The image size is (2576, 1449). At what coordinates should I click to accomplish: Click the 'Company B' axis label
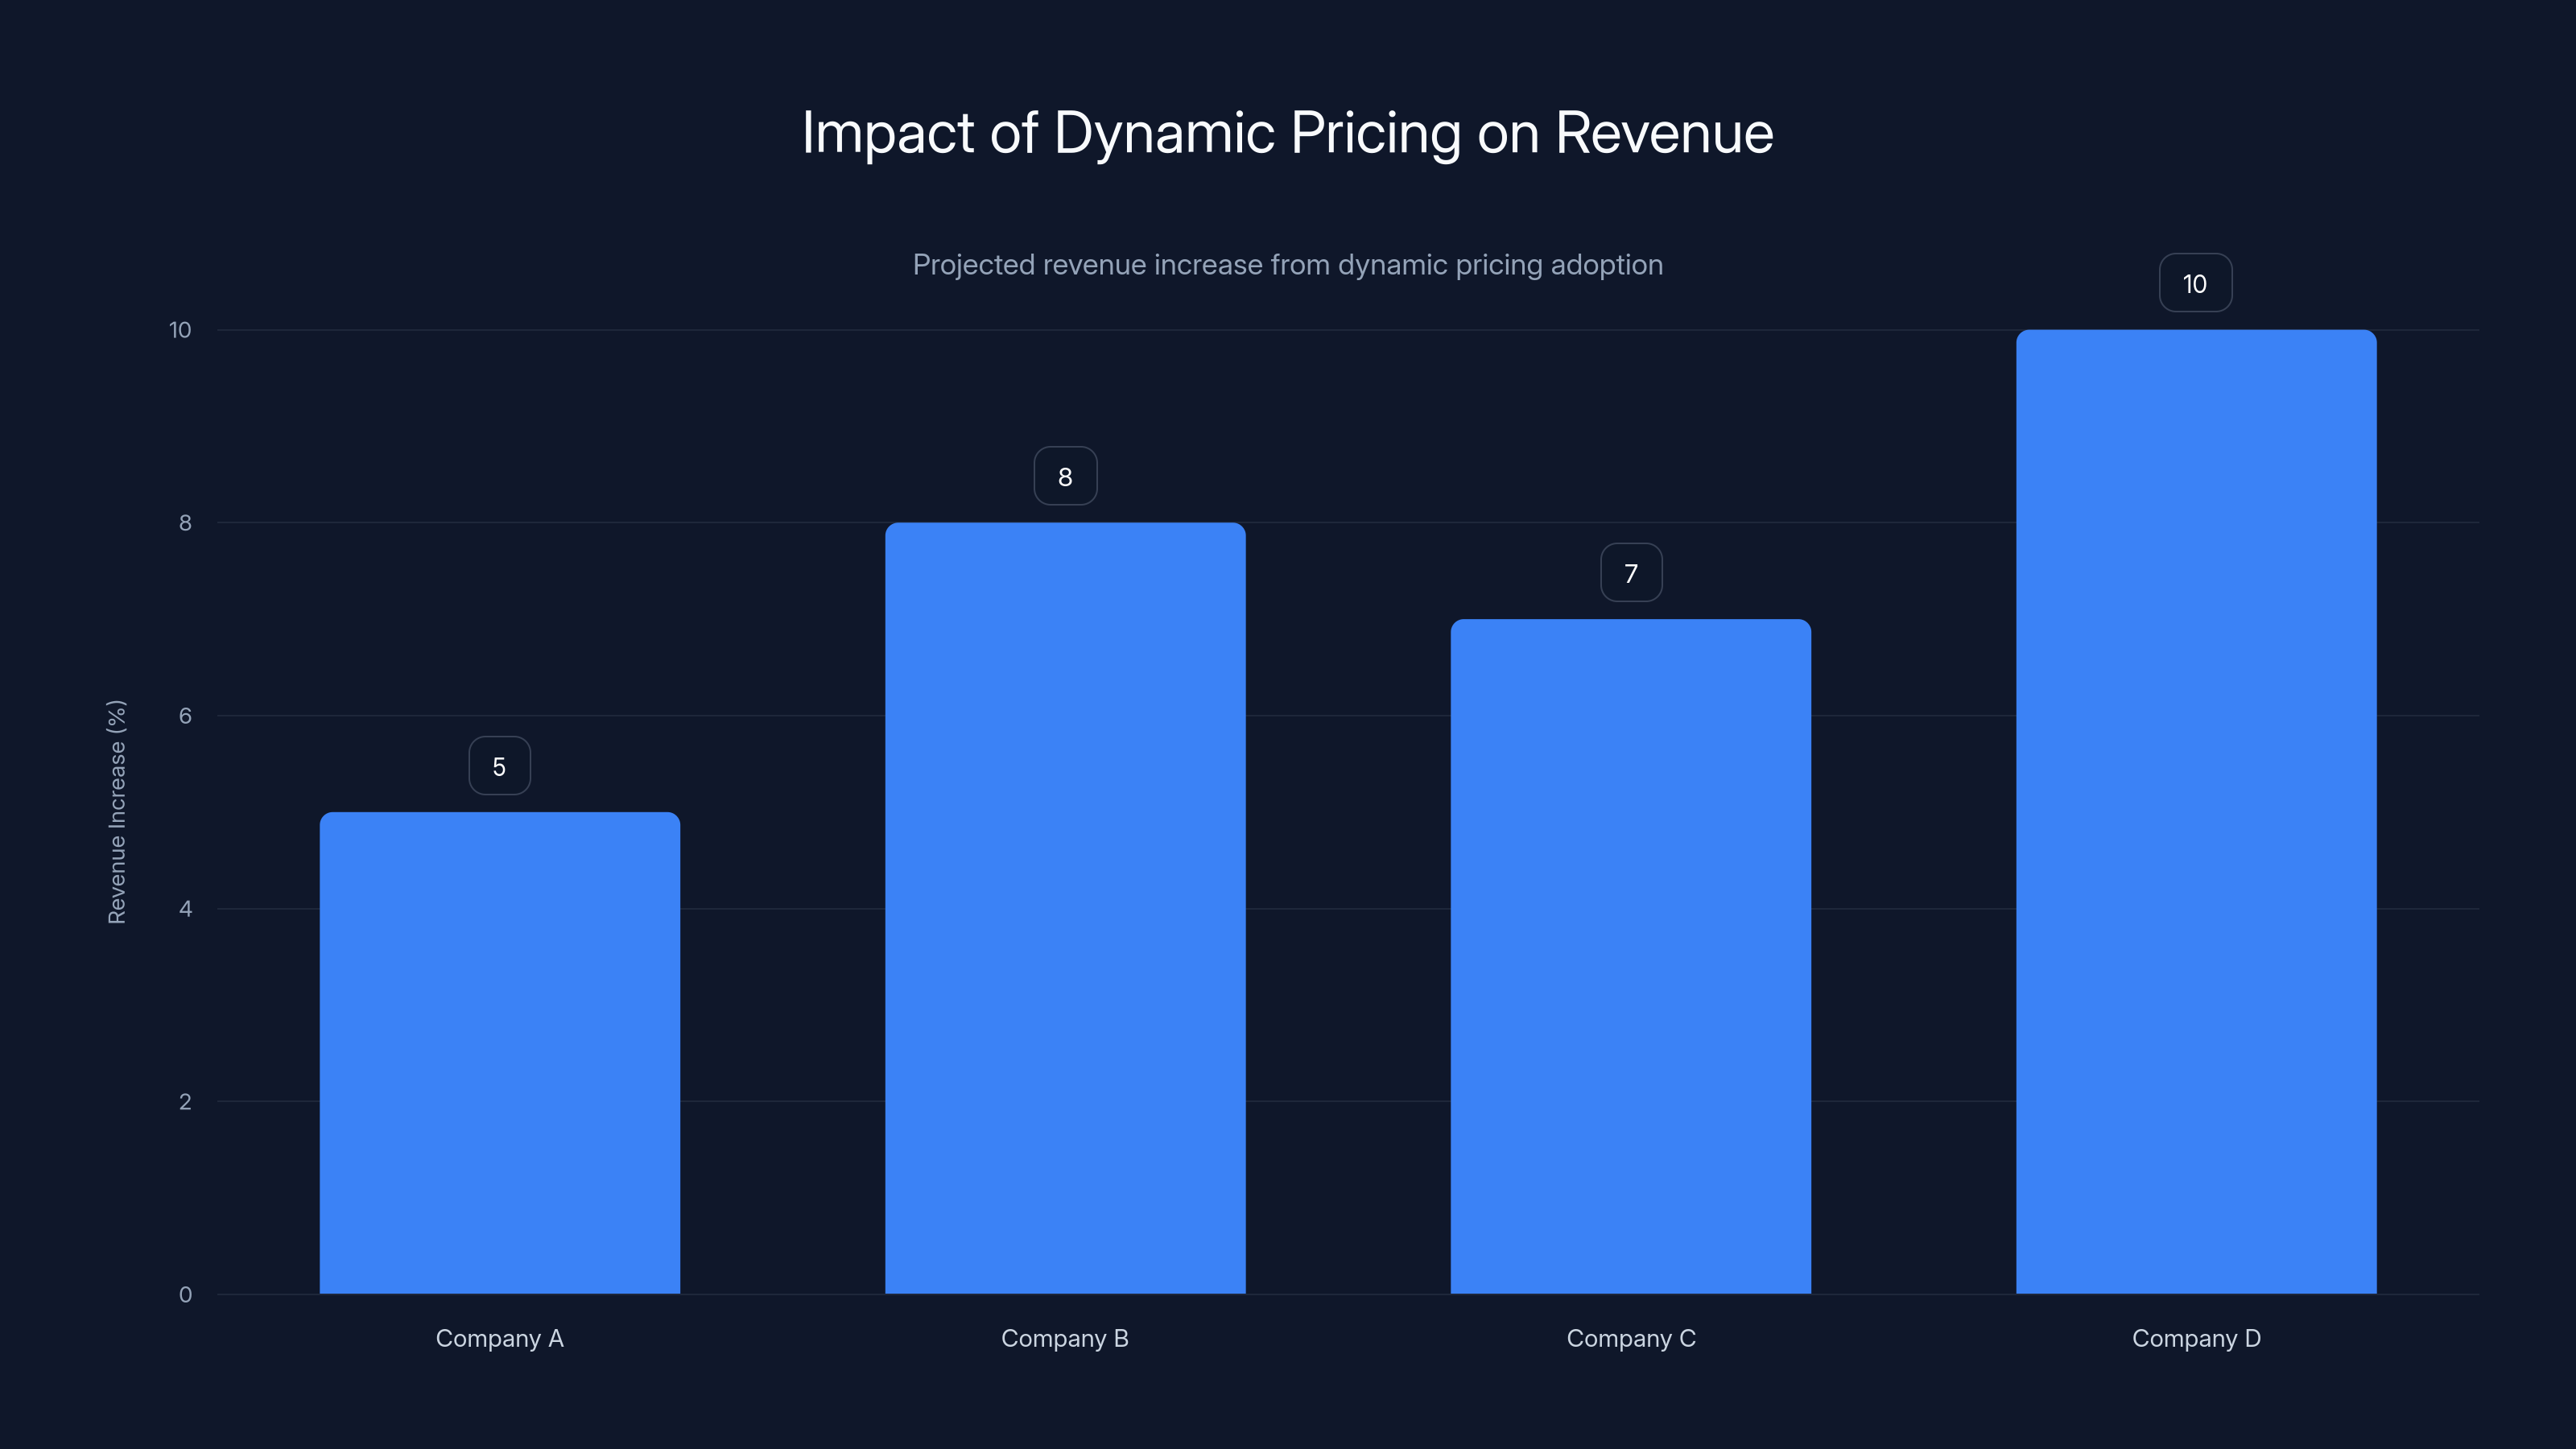tap(1065, 1339)
